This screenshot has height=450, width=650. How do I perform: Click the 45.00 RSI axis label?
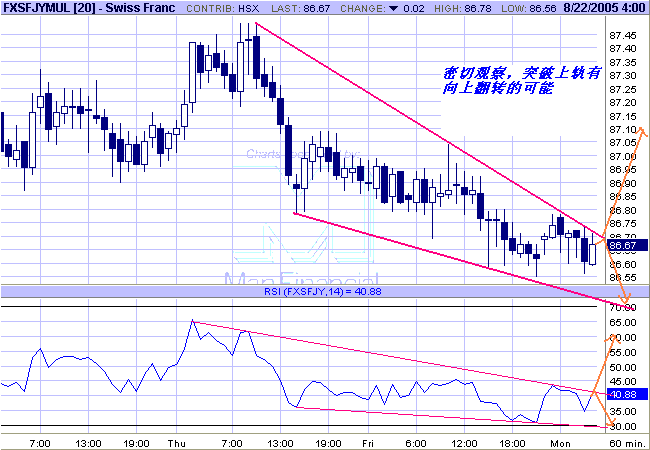623,382
